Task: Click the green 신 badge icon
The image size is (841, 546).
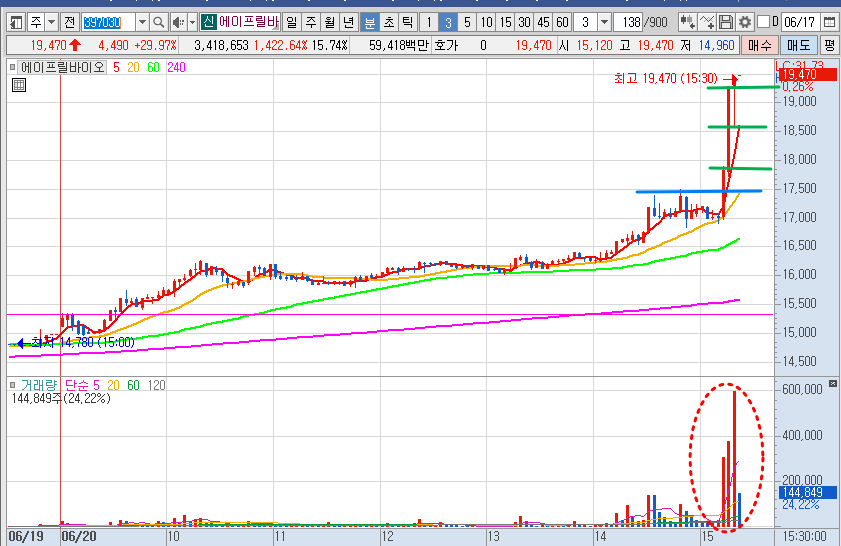Action: coord(209,22)
